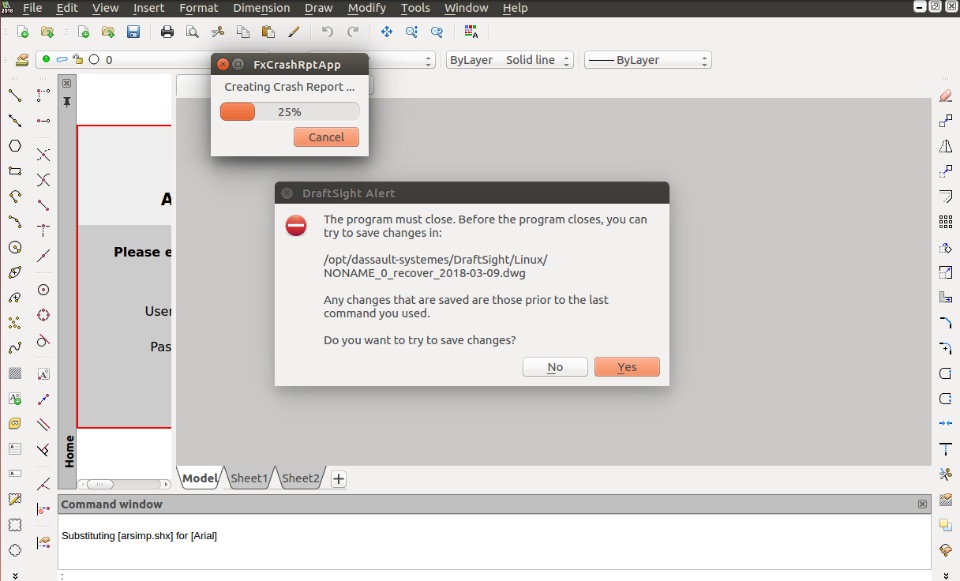The height and width of the screenshot is (581, 960).
Task: Cancel the crash report creation
Action: point(326,137)
